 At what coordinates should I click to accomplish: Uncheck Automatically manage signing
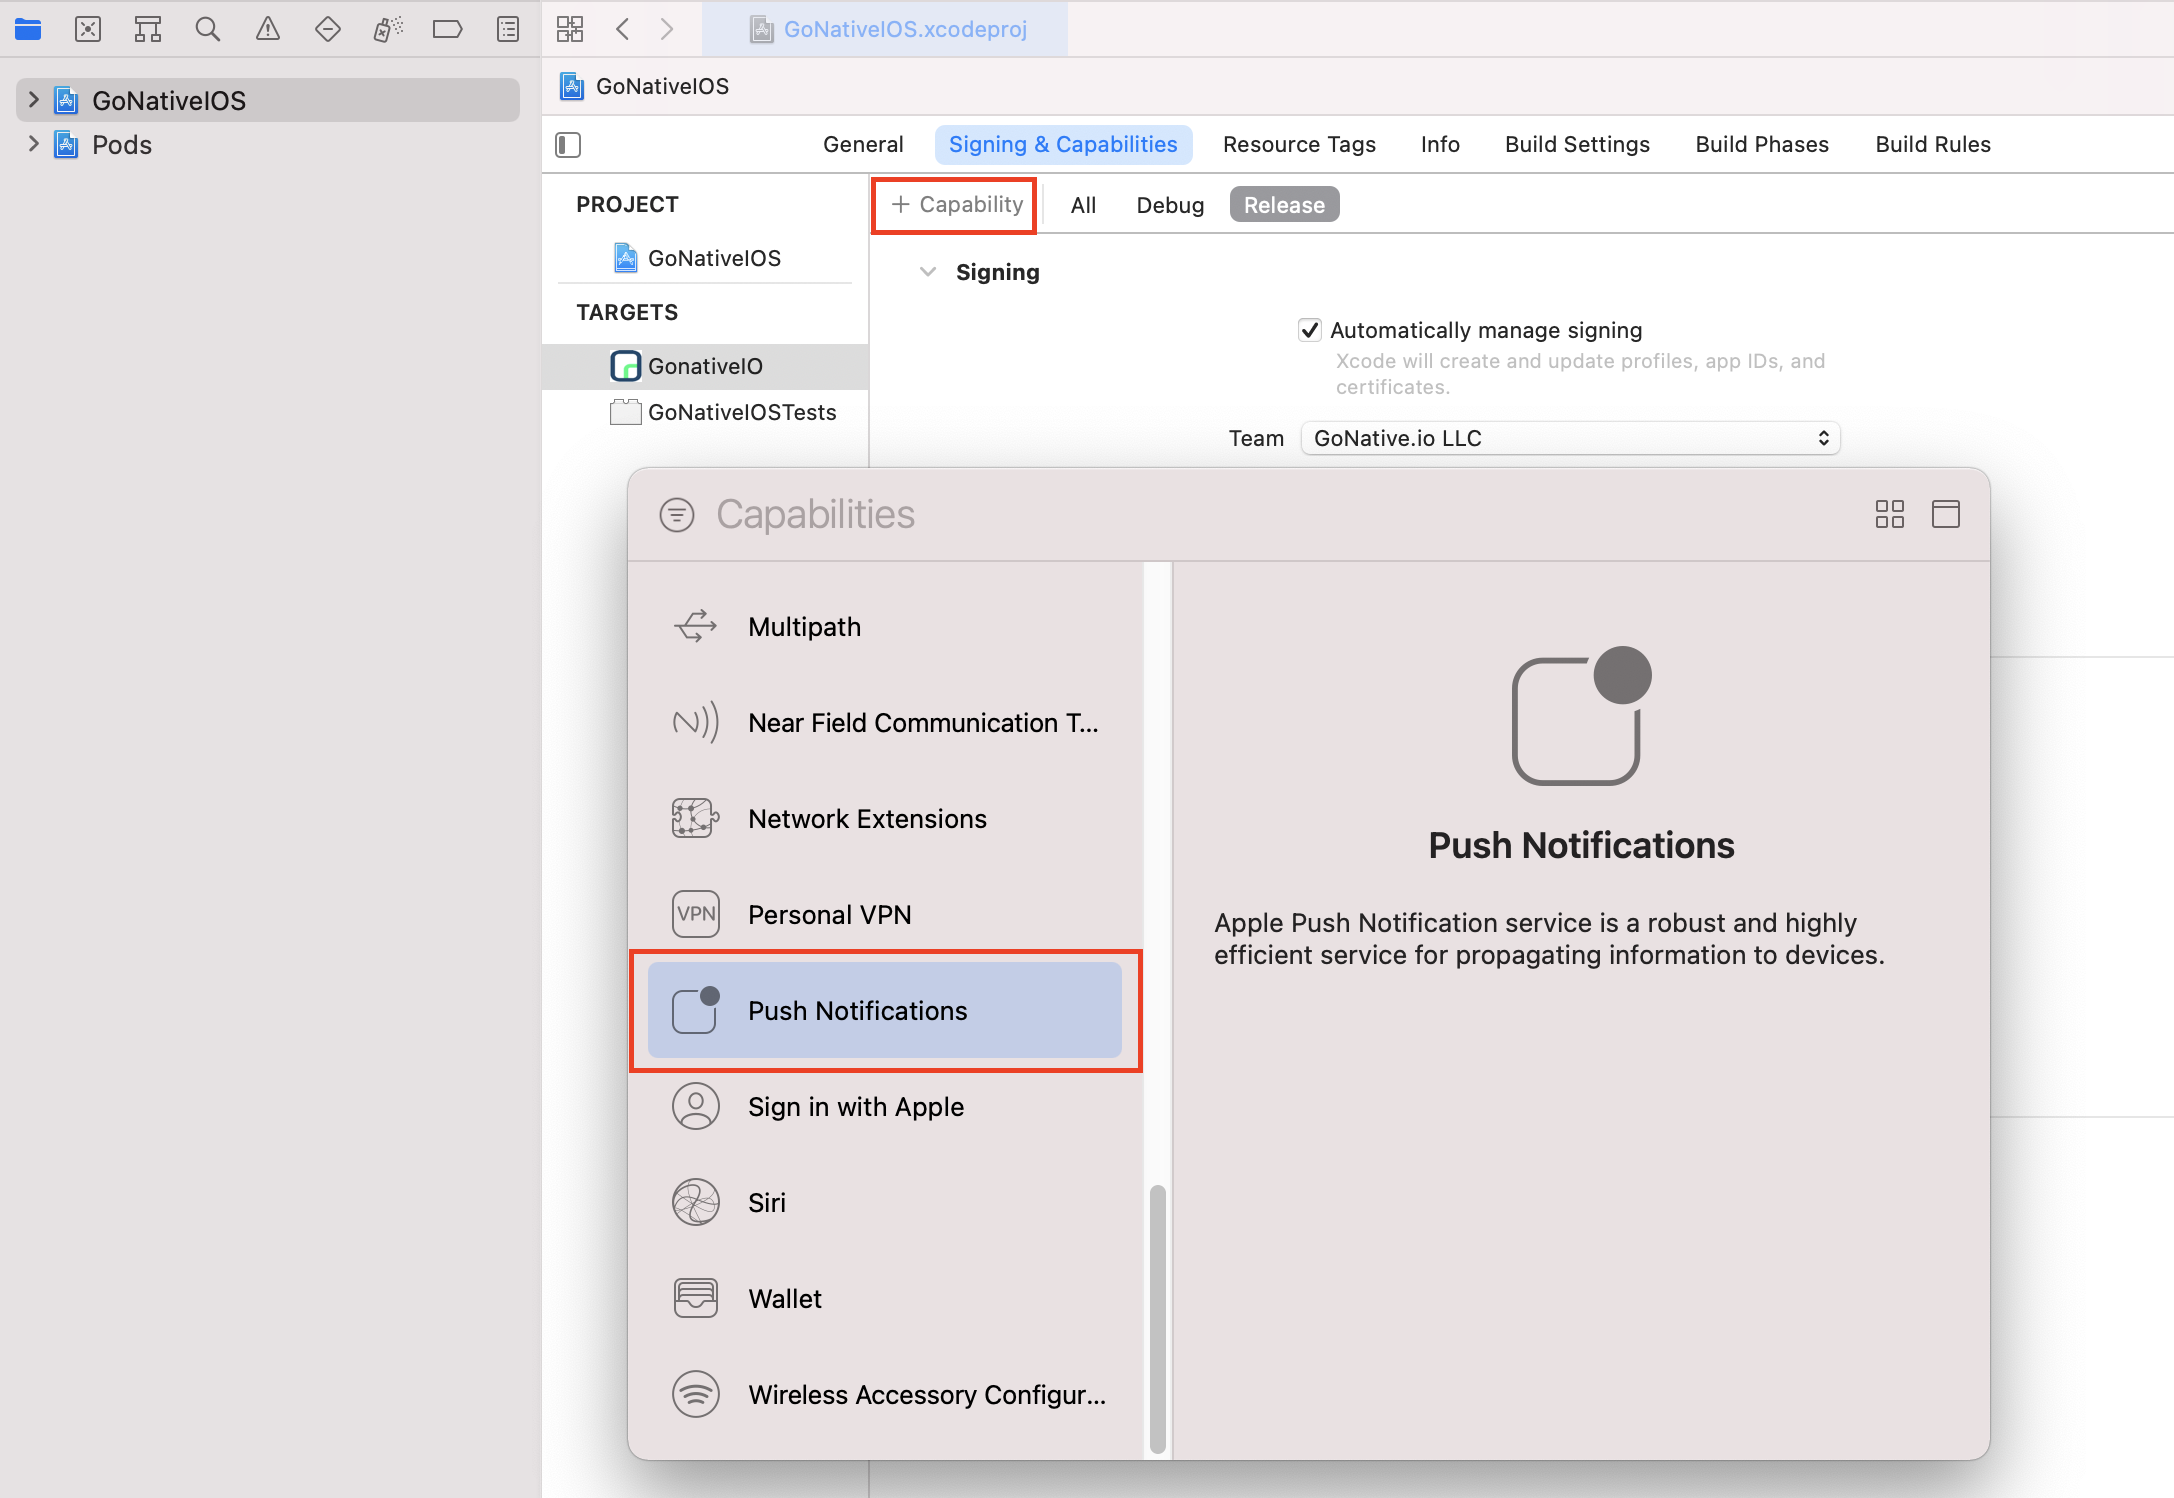pos(1309,330)
